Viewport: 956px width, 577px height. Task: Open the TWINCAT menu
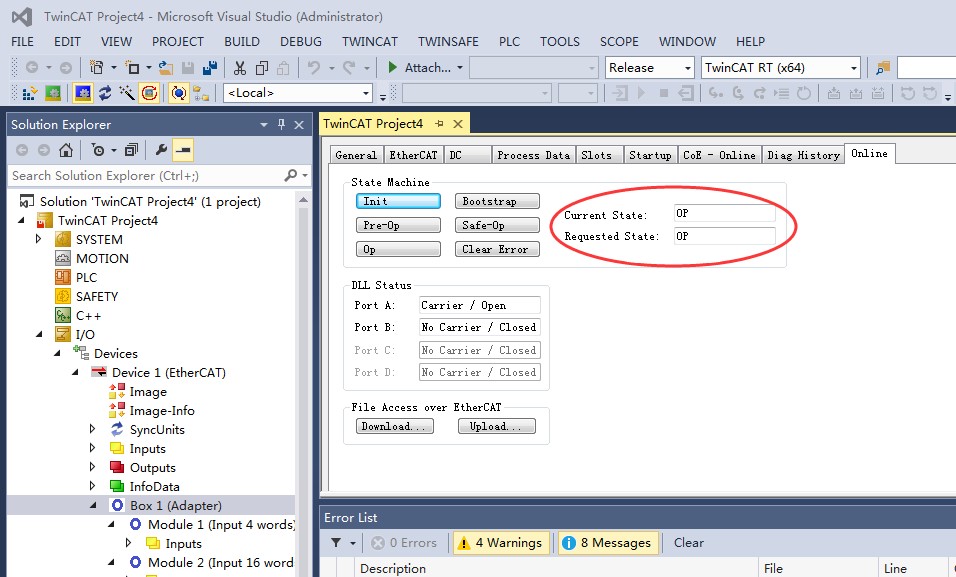369,41
